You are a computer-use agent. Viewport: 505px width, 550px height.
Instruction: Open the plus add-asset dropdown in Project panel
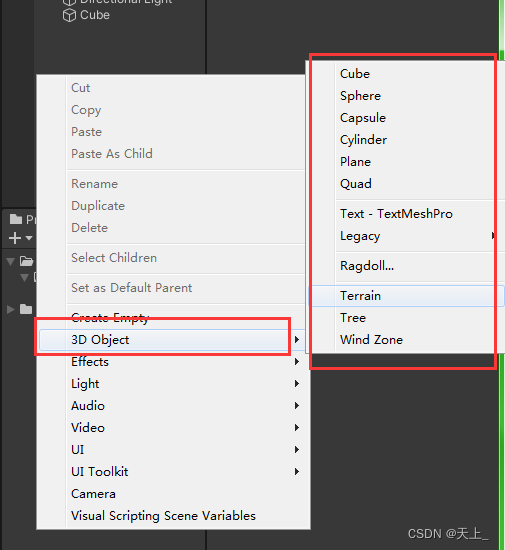[x=20, y=238]
